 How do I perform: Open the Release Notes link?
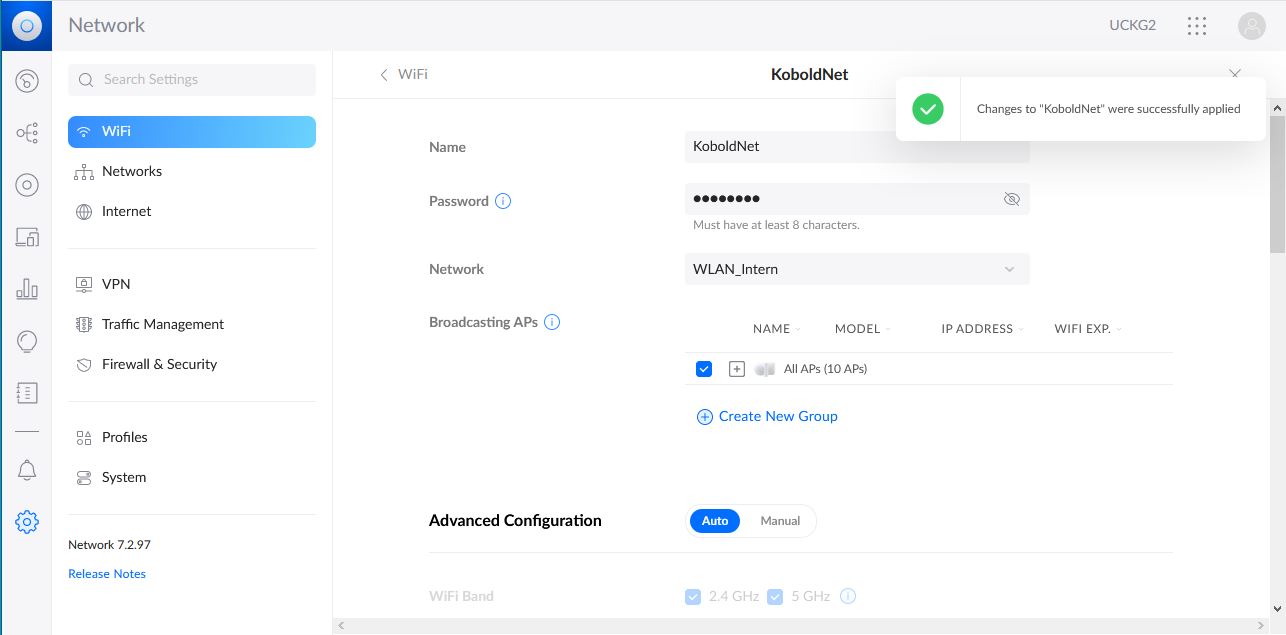click(x=107, y=574)
